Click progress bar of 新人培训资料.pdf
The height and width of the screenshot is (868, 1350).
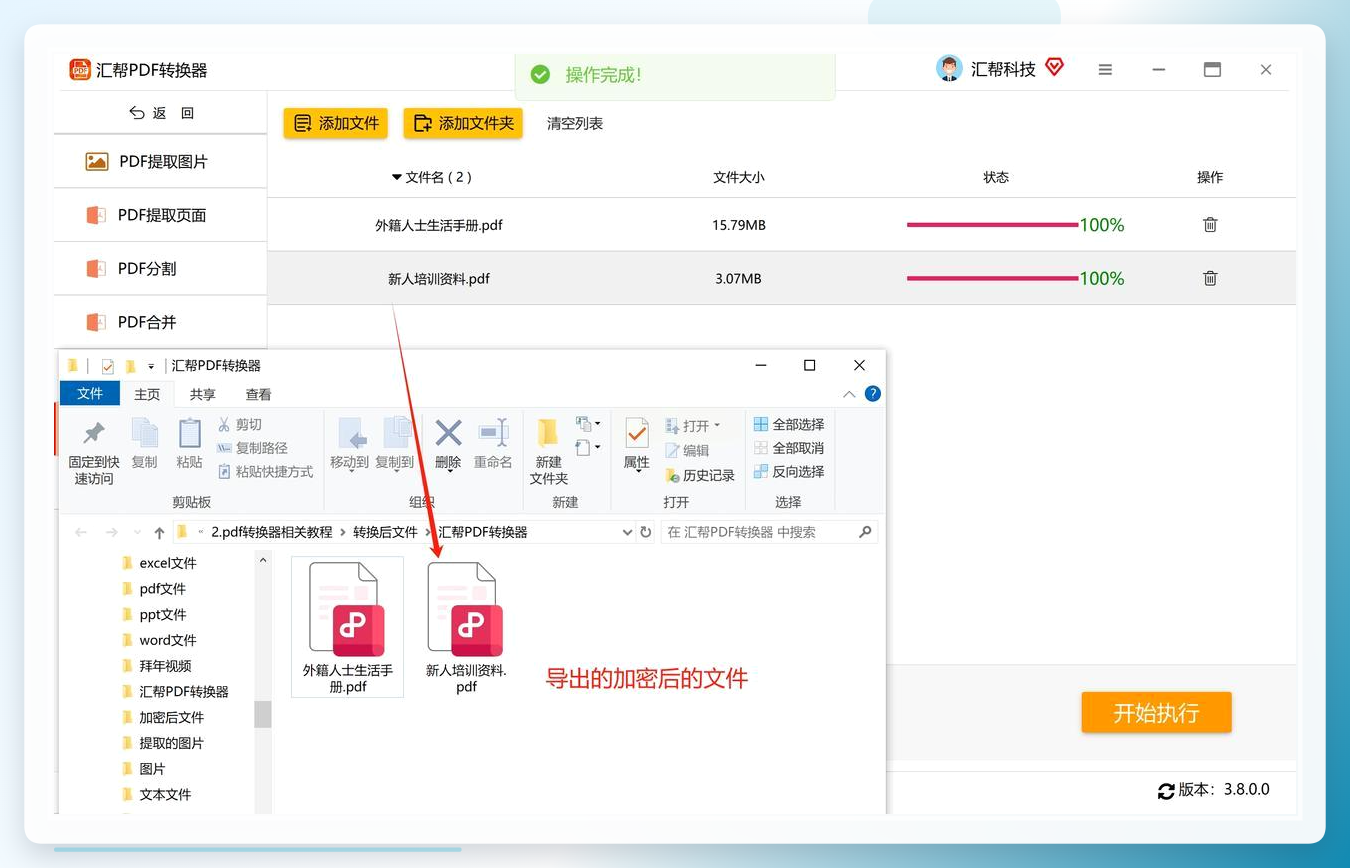tap(992, 278)
